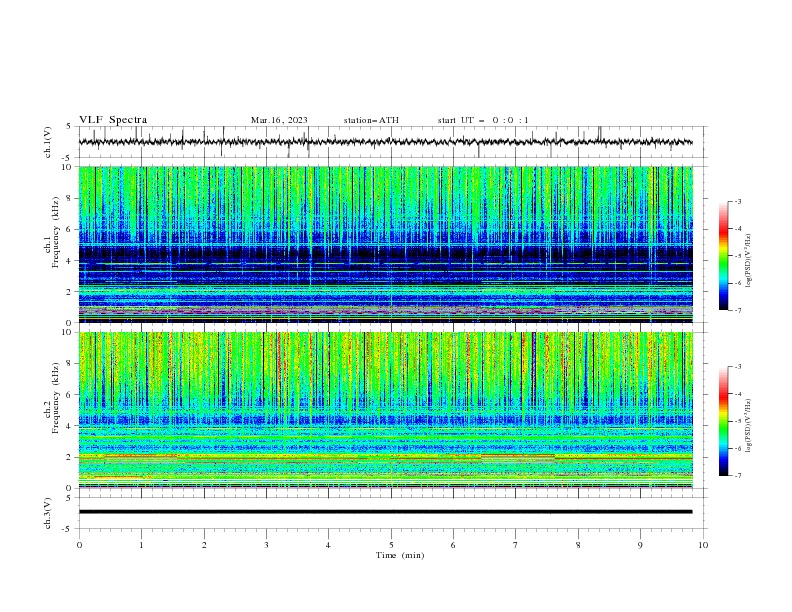
Task: Click the "station=ATH" label
Action: coord(371,120)
